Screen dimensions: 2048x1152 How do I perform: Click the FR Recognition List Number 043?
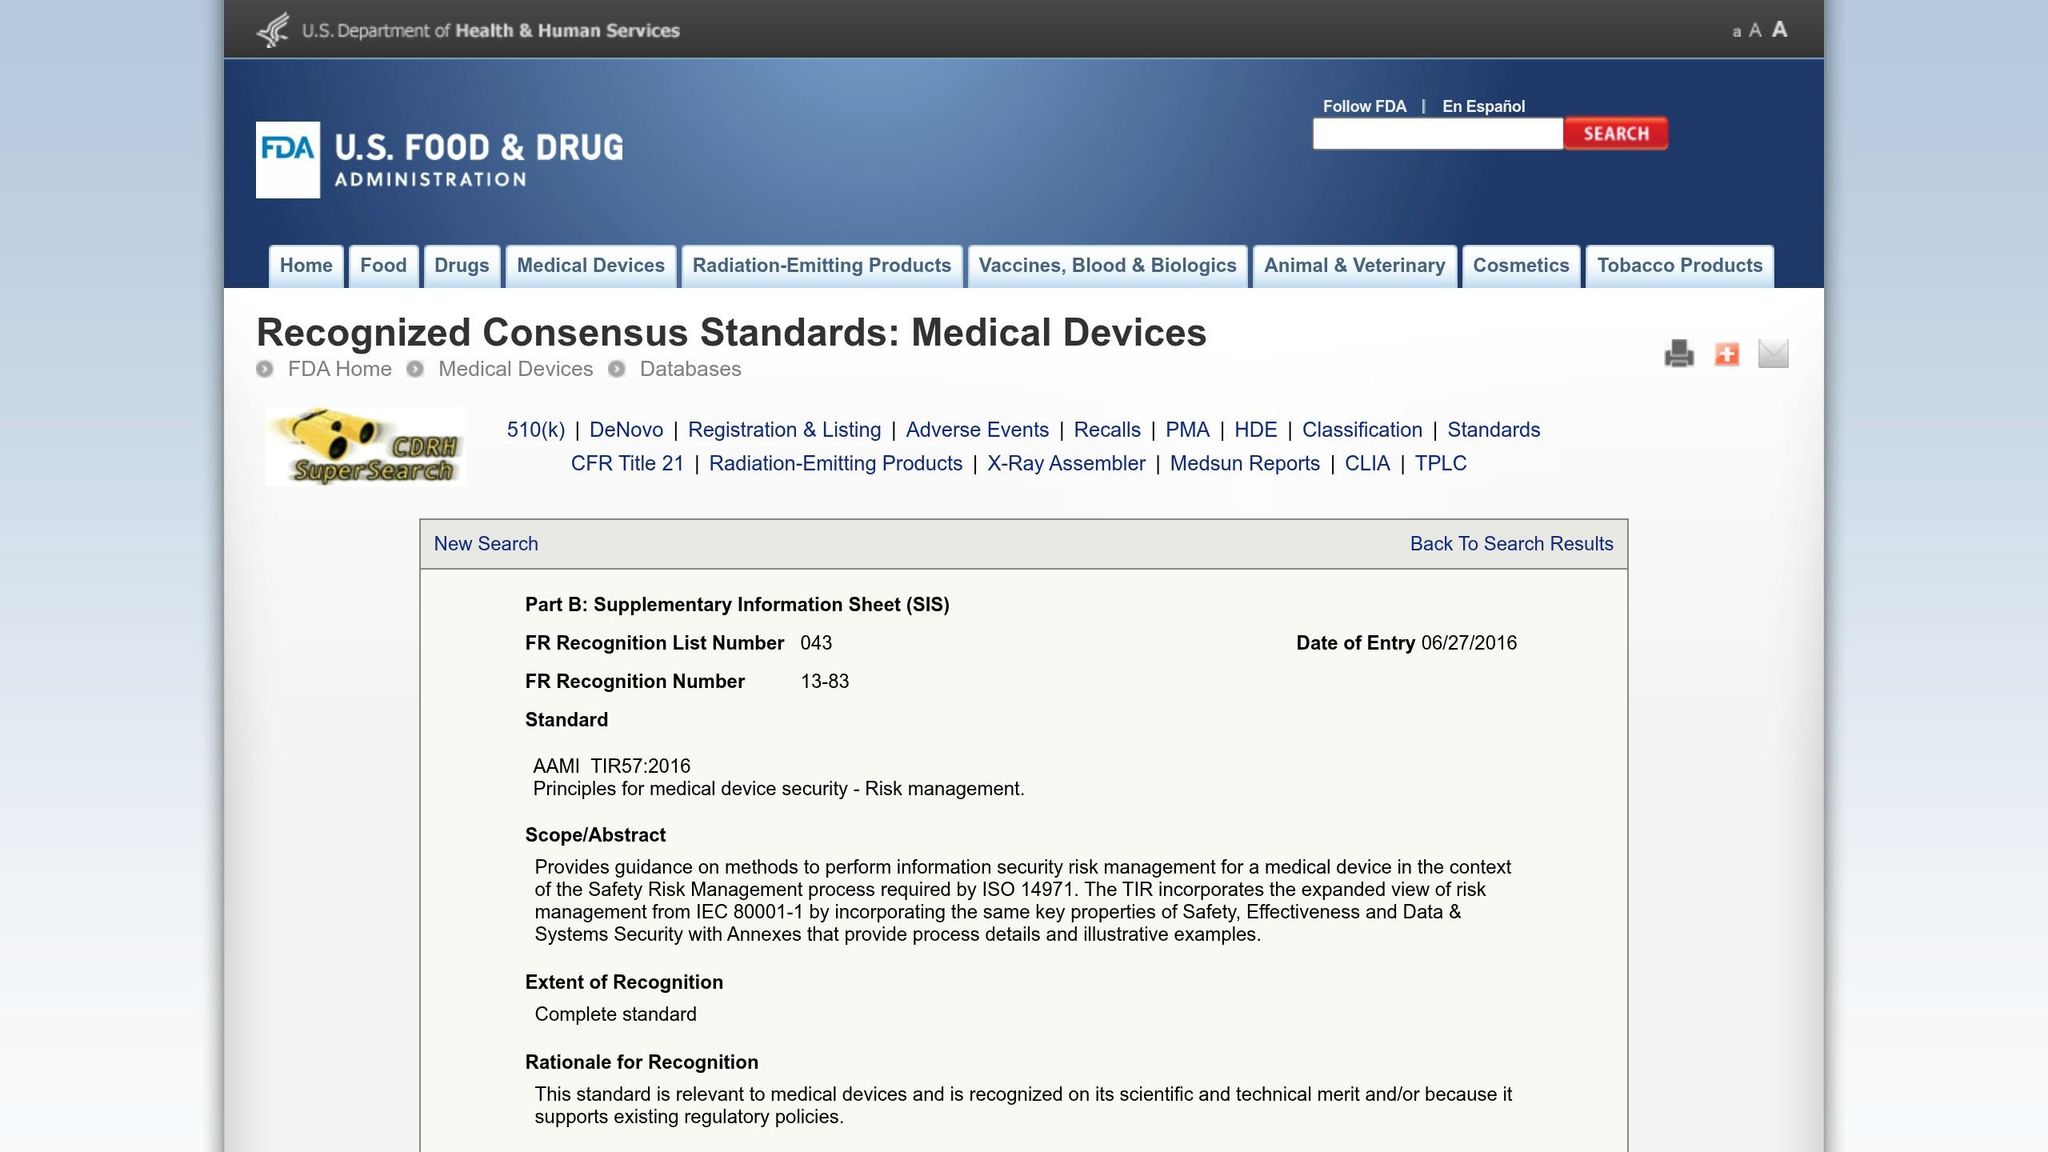pyautogui.click(x=816, y=643)
